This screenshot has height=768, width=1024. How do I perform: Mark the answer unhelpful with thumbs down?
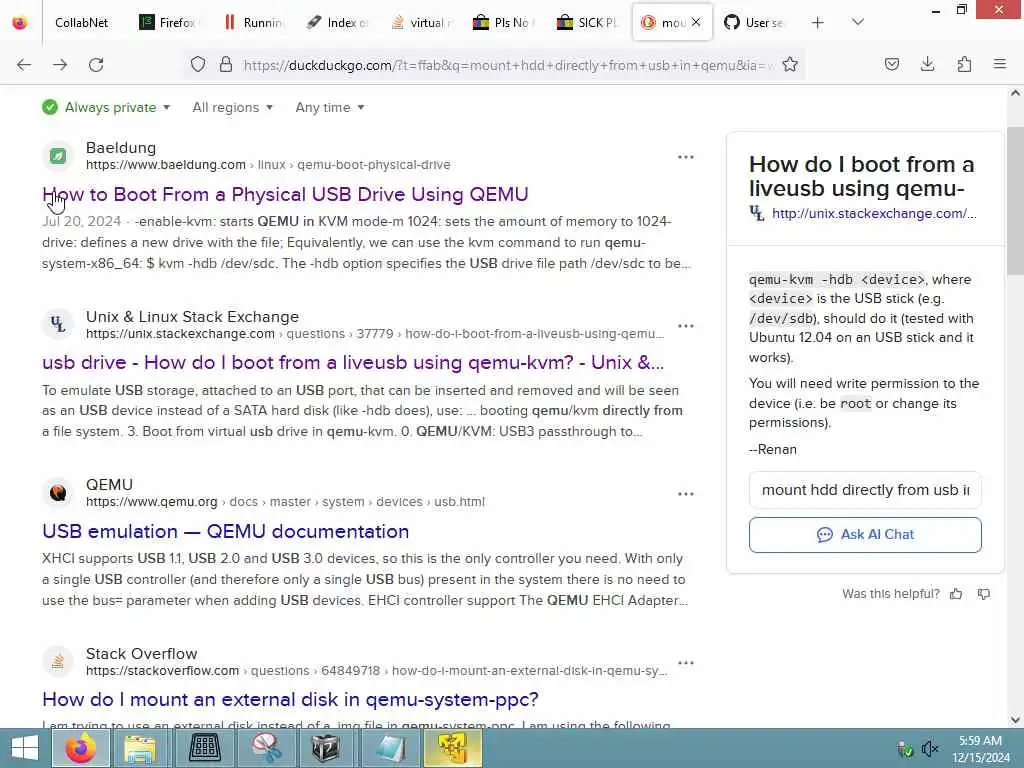[x=984, y=594]
